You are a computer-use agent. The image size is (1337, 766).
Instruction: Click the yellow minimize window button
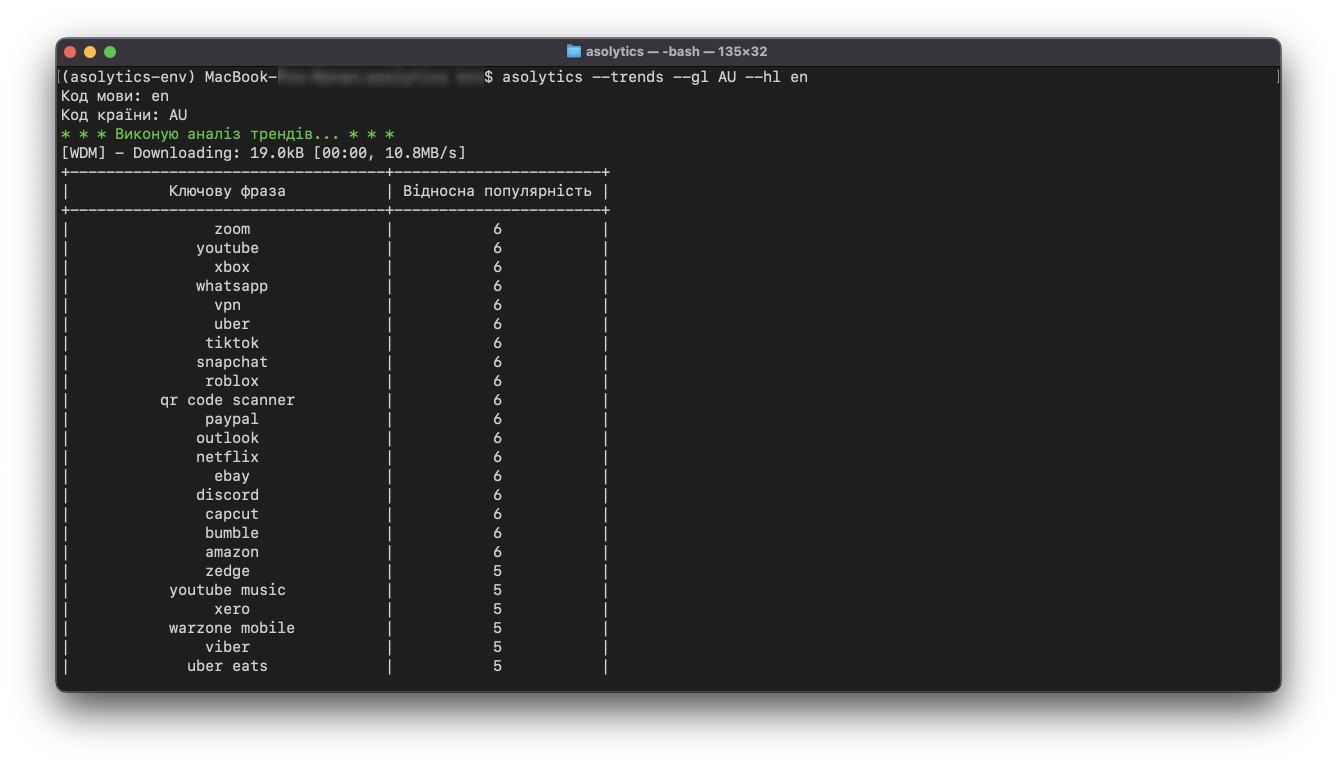(x=90, y=52)
